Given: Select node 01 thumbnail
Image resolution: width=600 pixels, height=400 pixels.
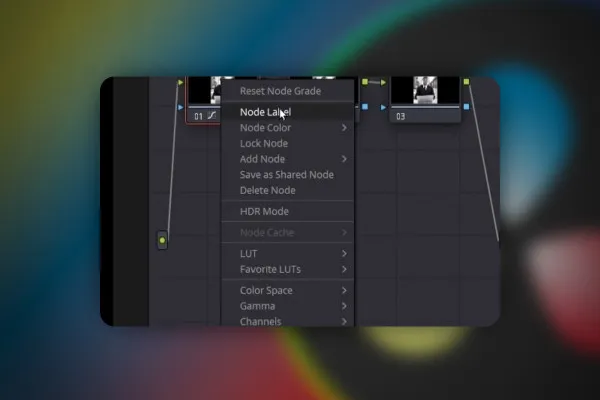Looking at the screenshot, I should coord(205,90).
